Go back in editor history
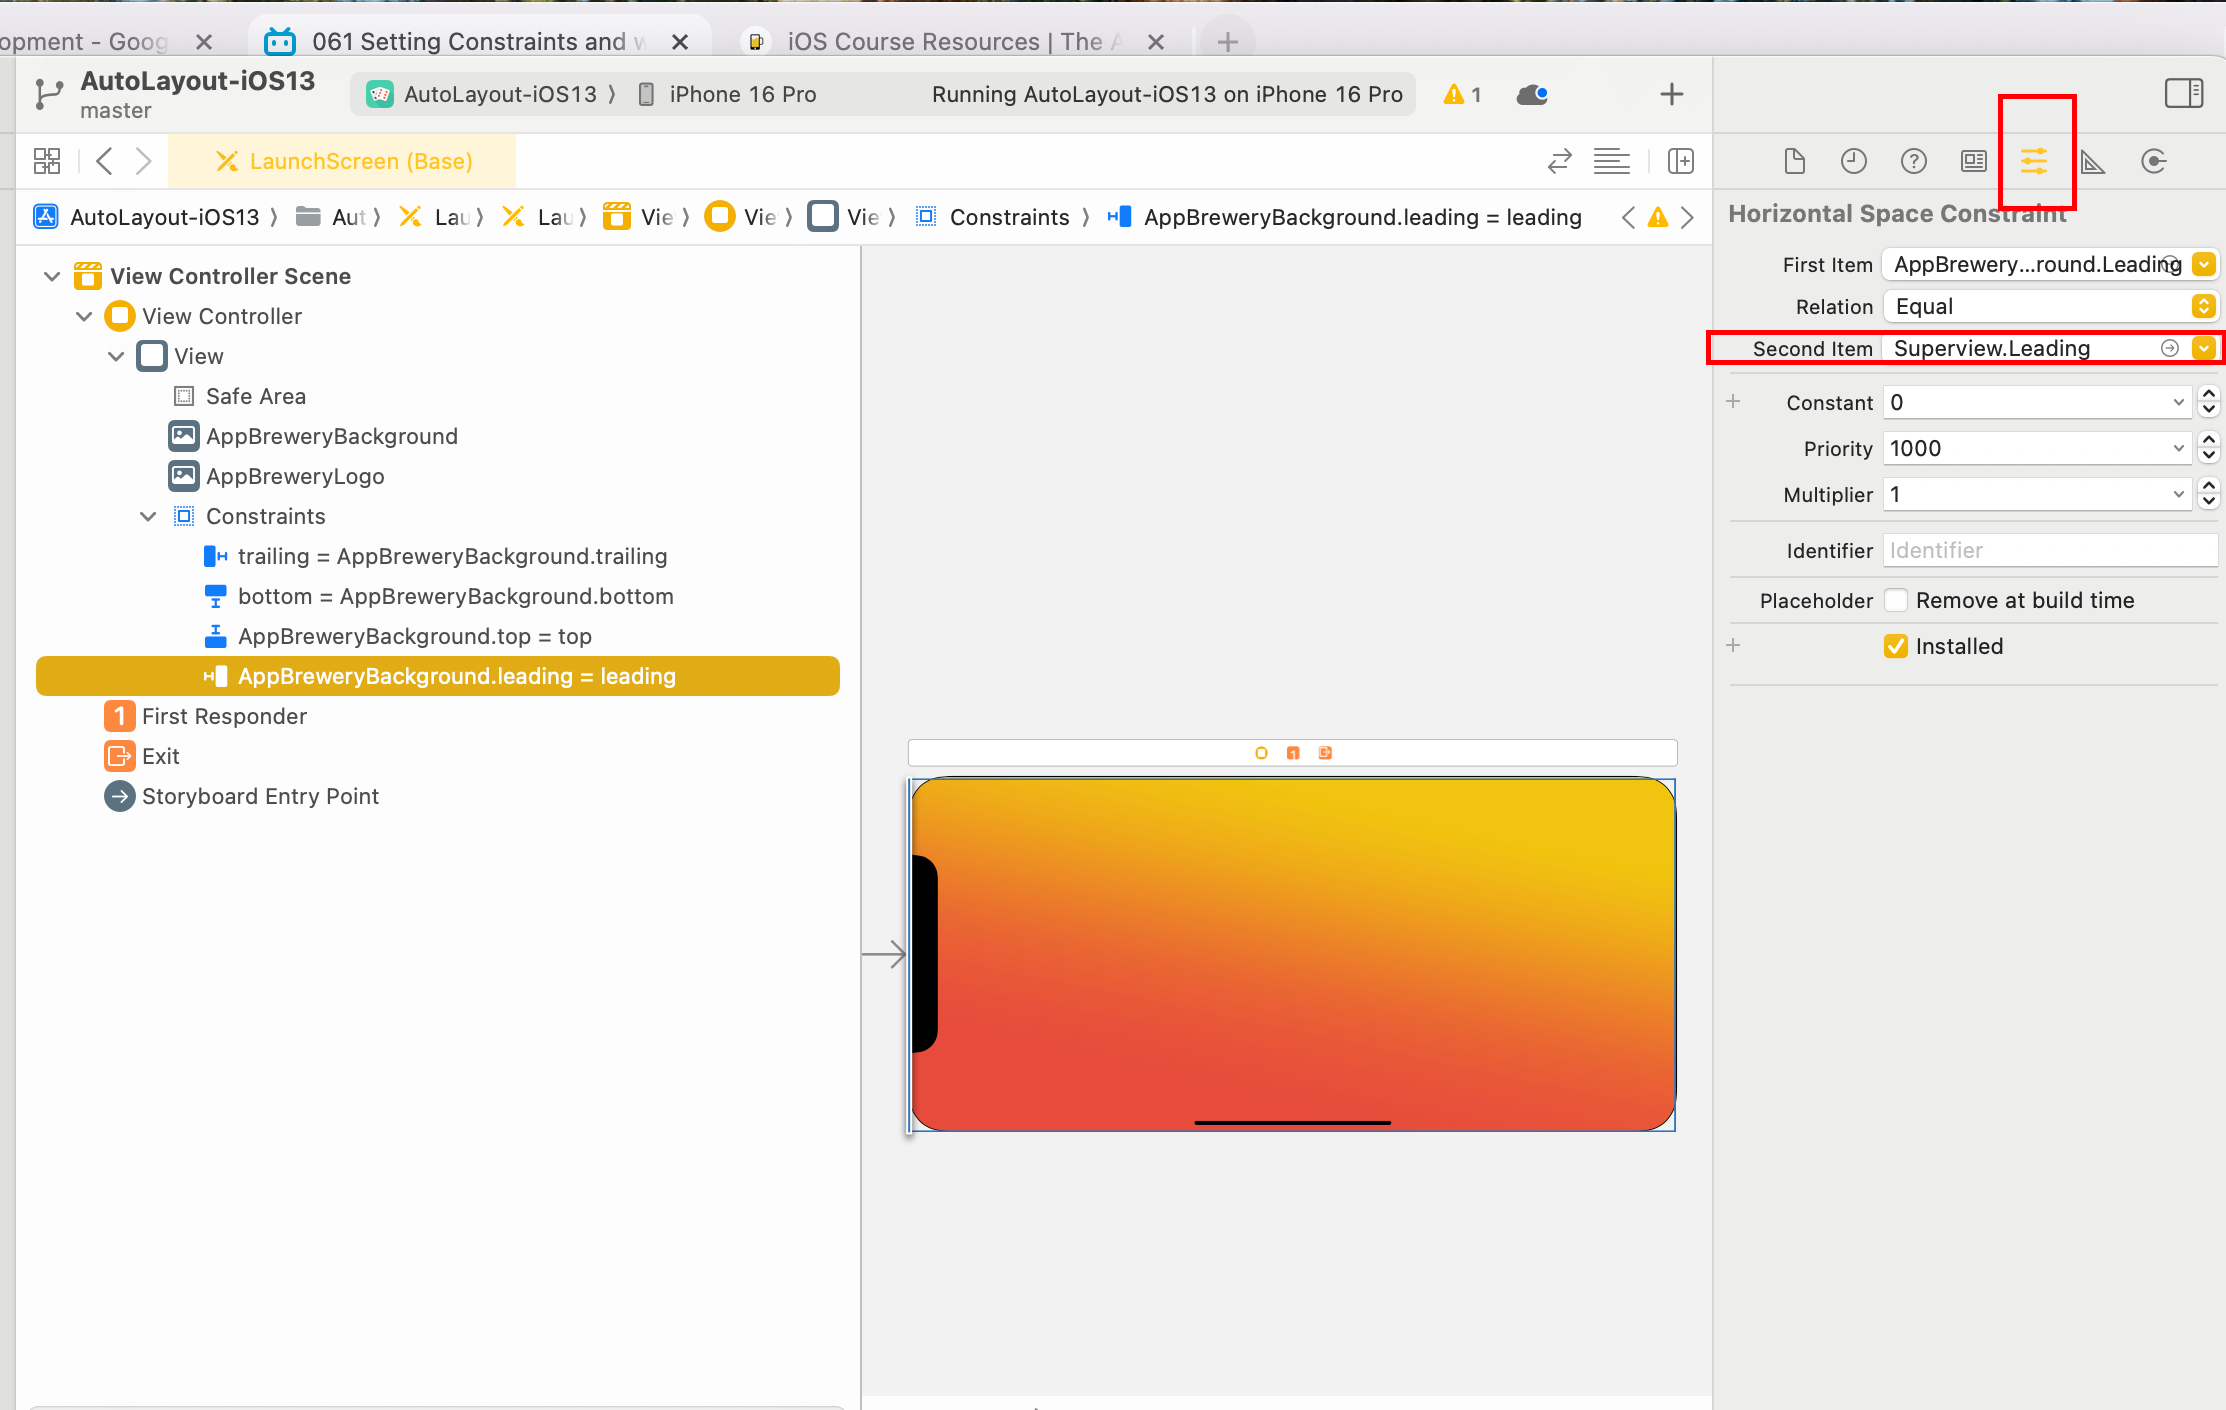Screen dimensions: 2226x1410 [x=104, y=161]
